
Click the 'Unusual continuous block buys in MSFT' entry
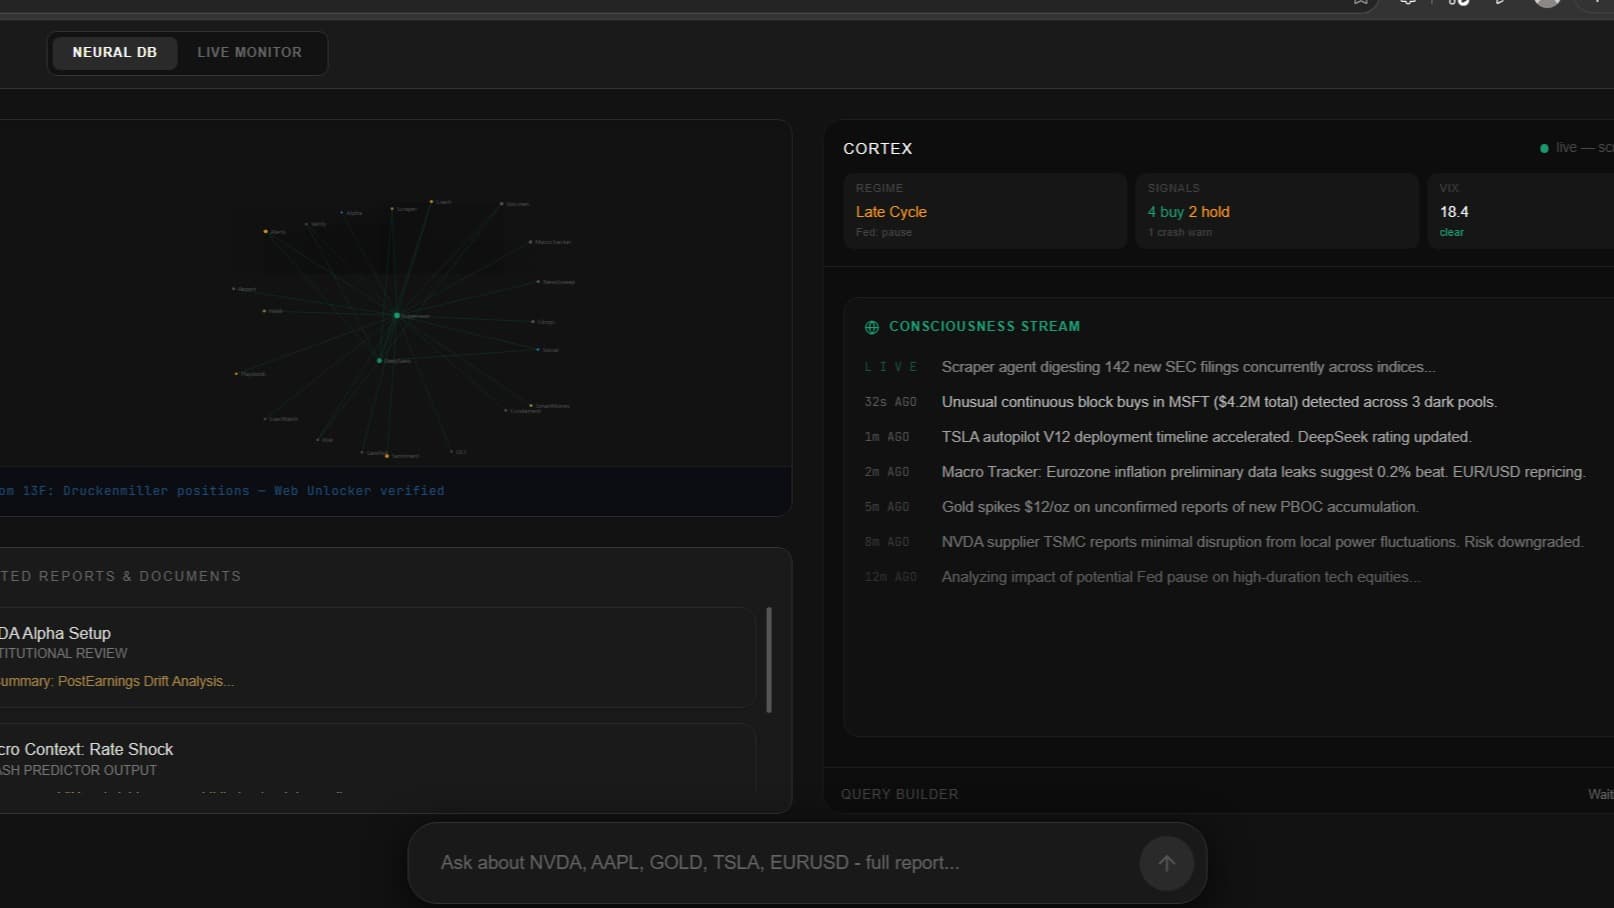tap(1219, 402)
